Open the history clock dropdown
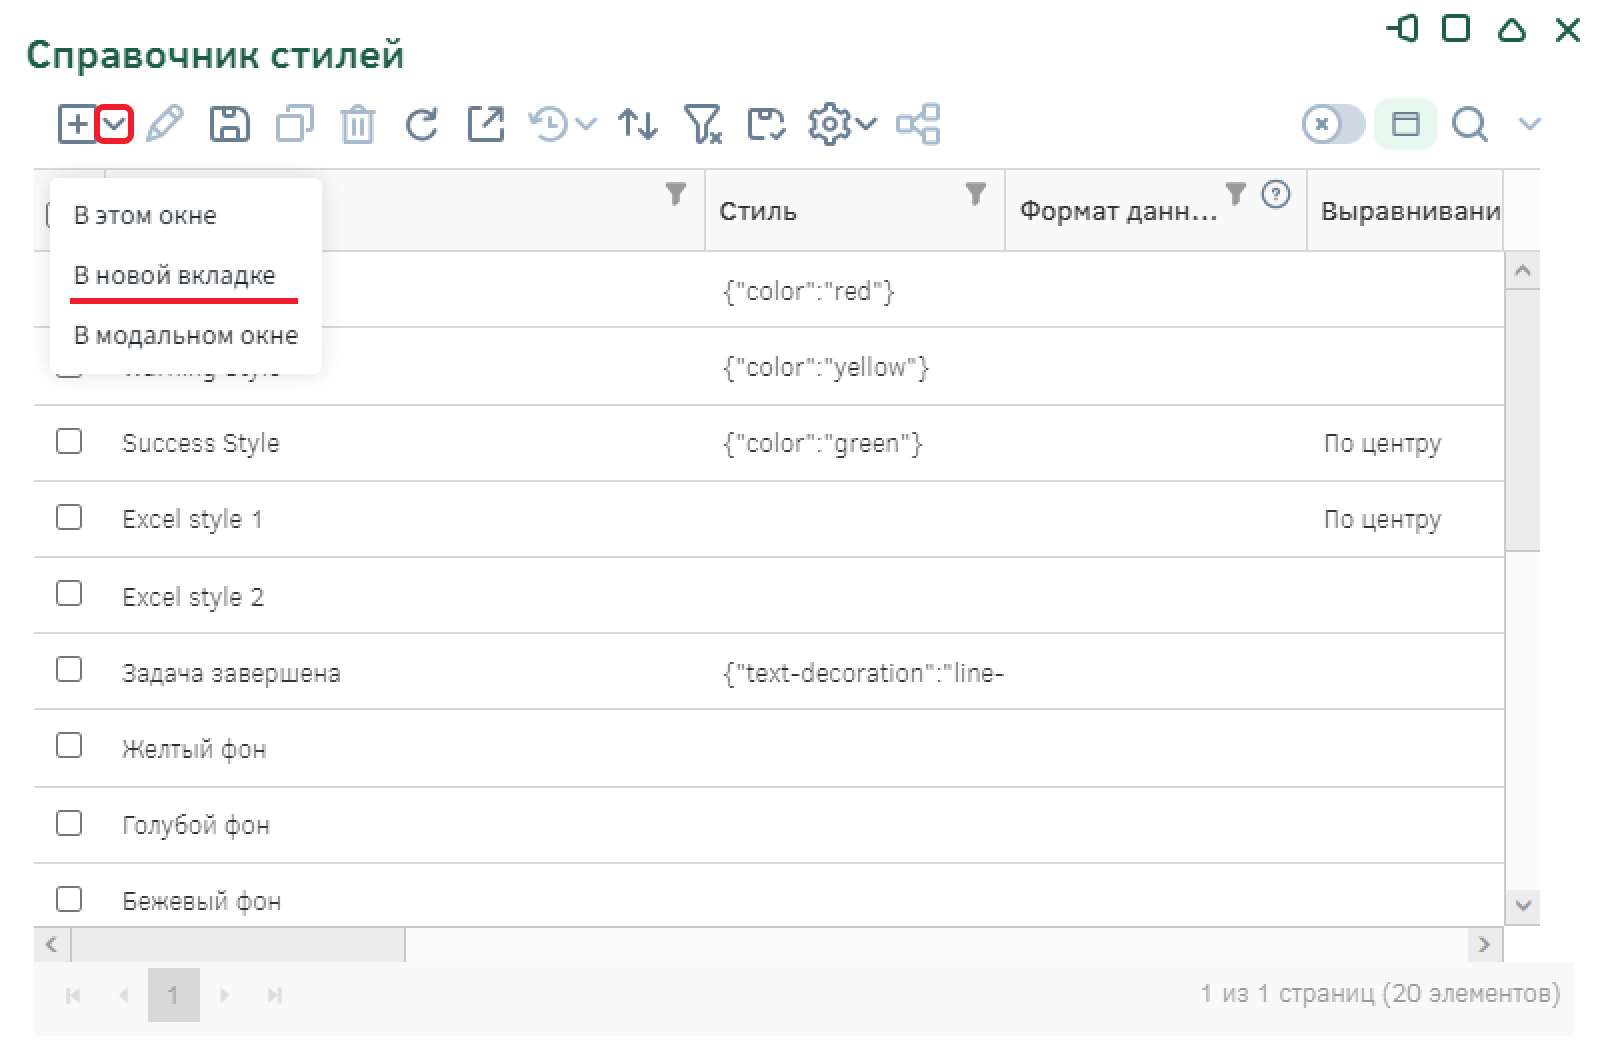This screenshot has height=1040, width=1604. (562, 125)
